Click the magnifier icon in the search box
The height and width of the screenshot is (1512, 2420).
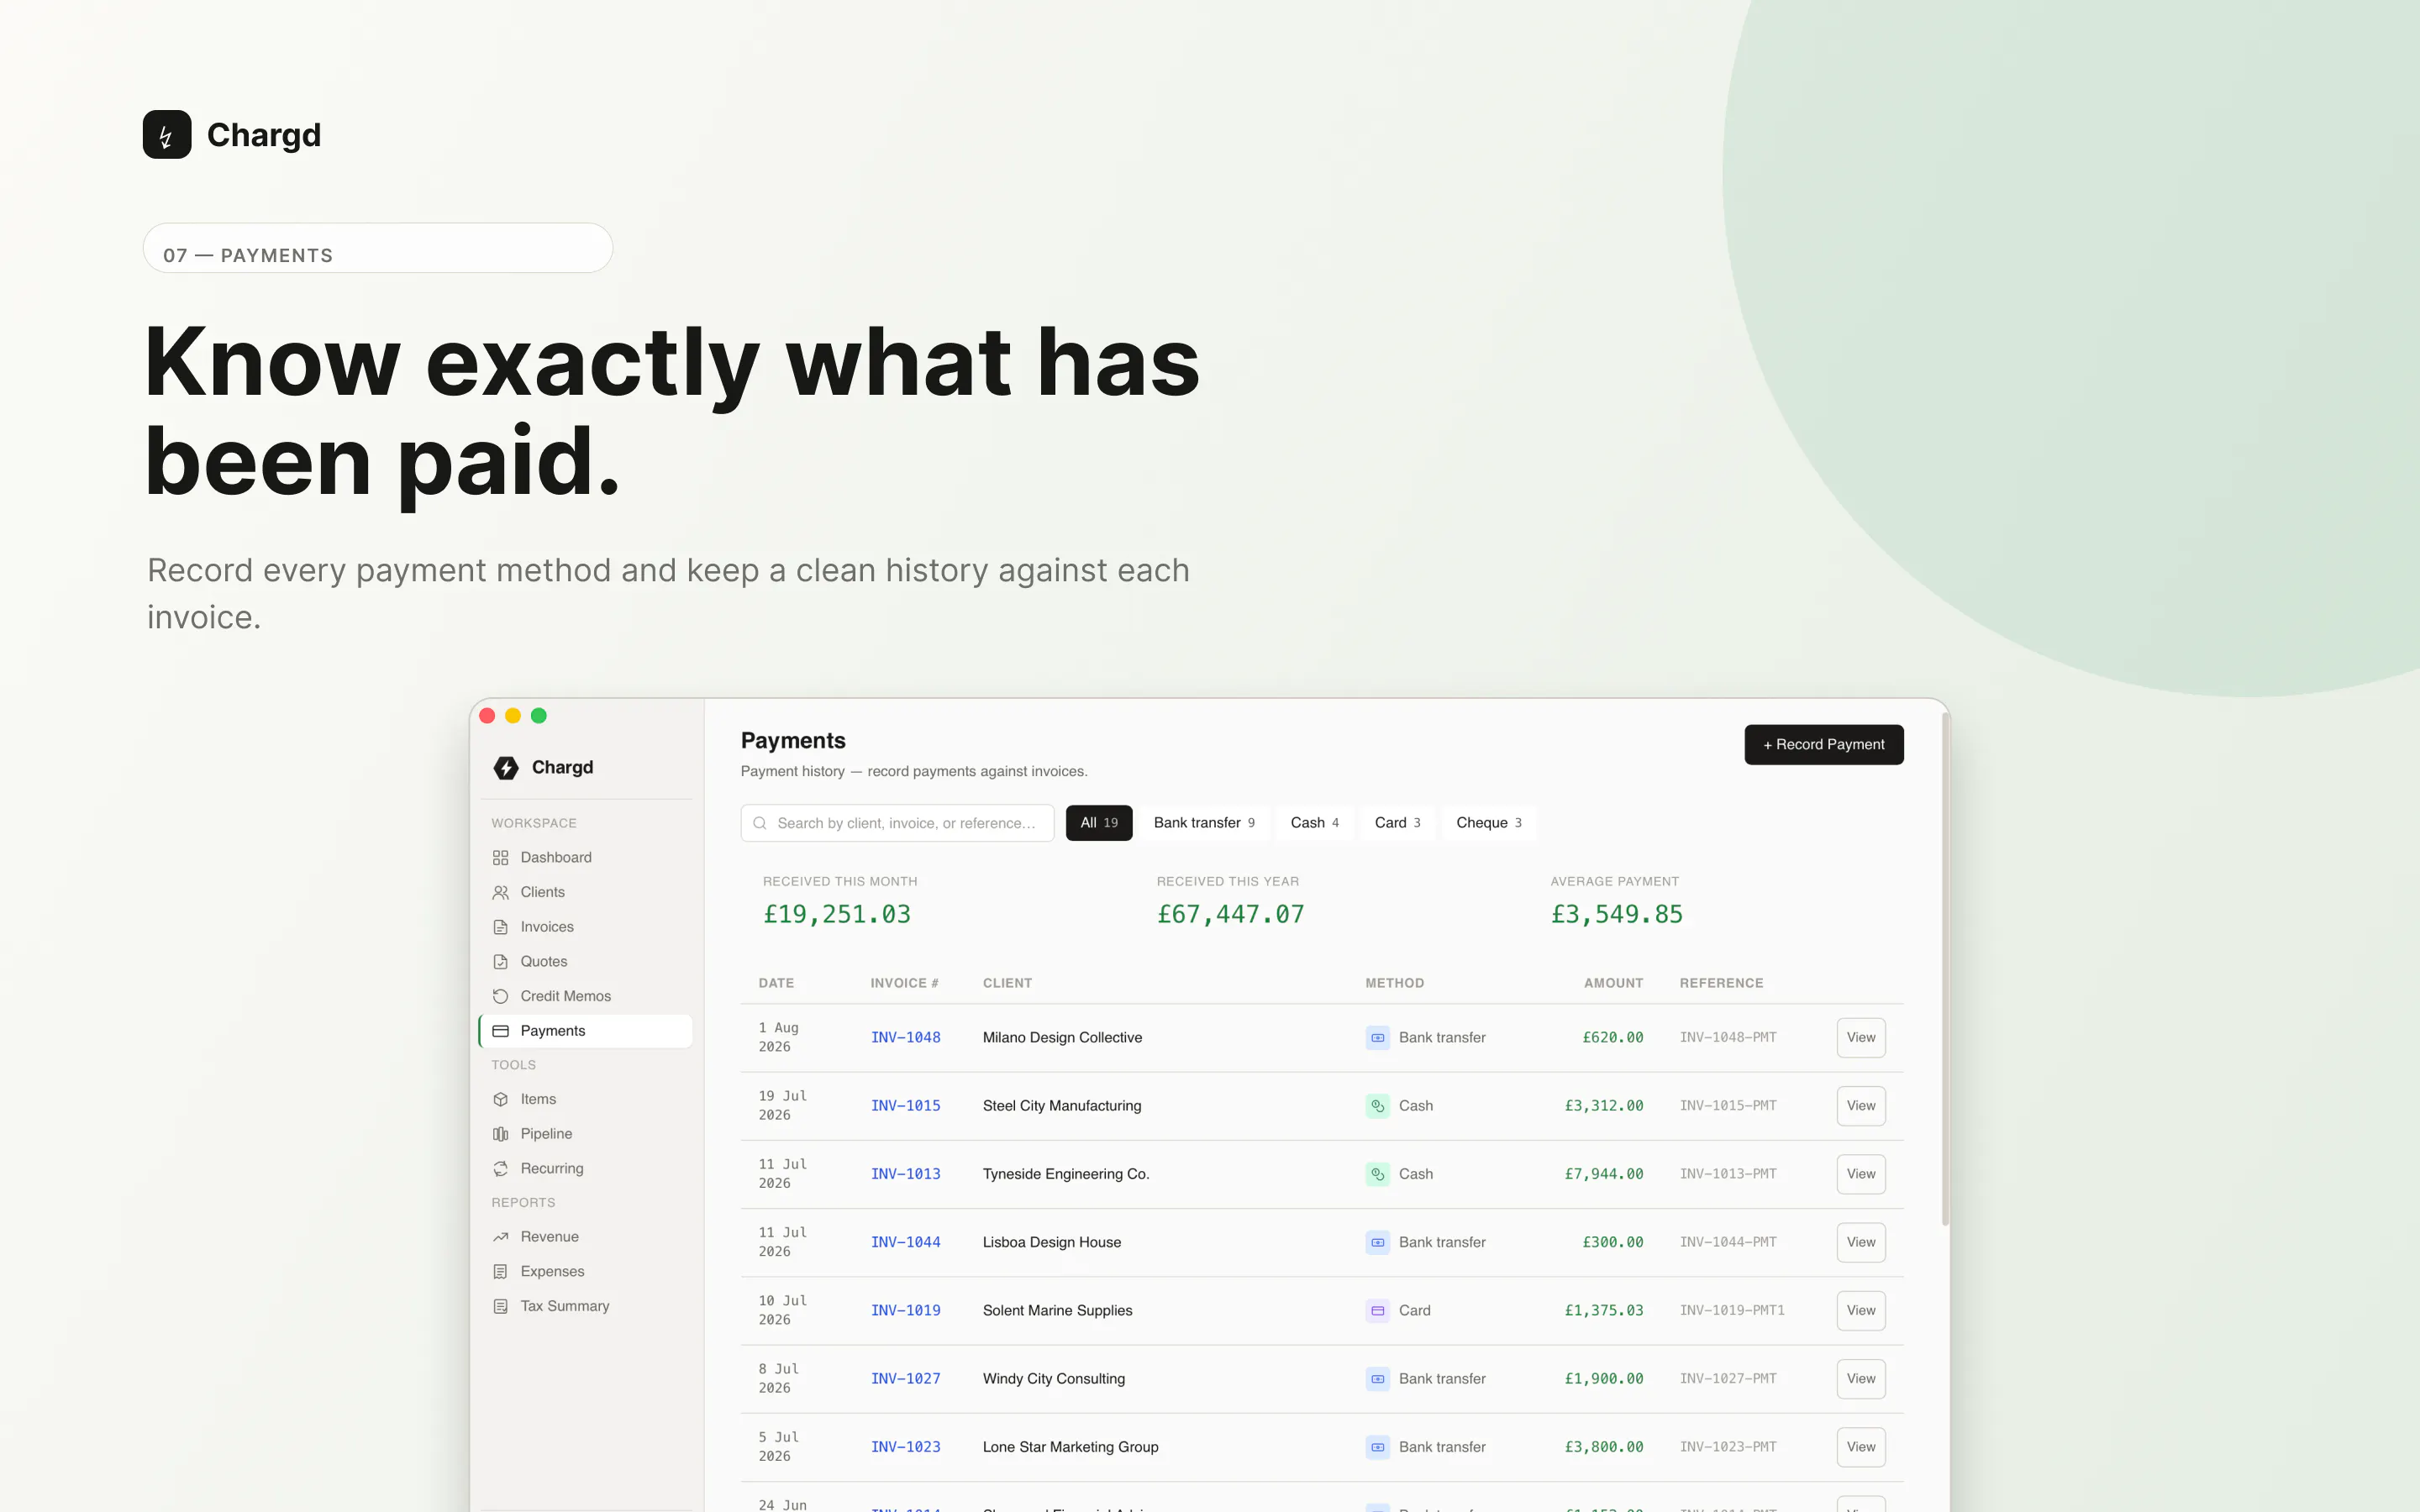tap(760, 823)
